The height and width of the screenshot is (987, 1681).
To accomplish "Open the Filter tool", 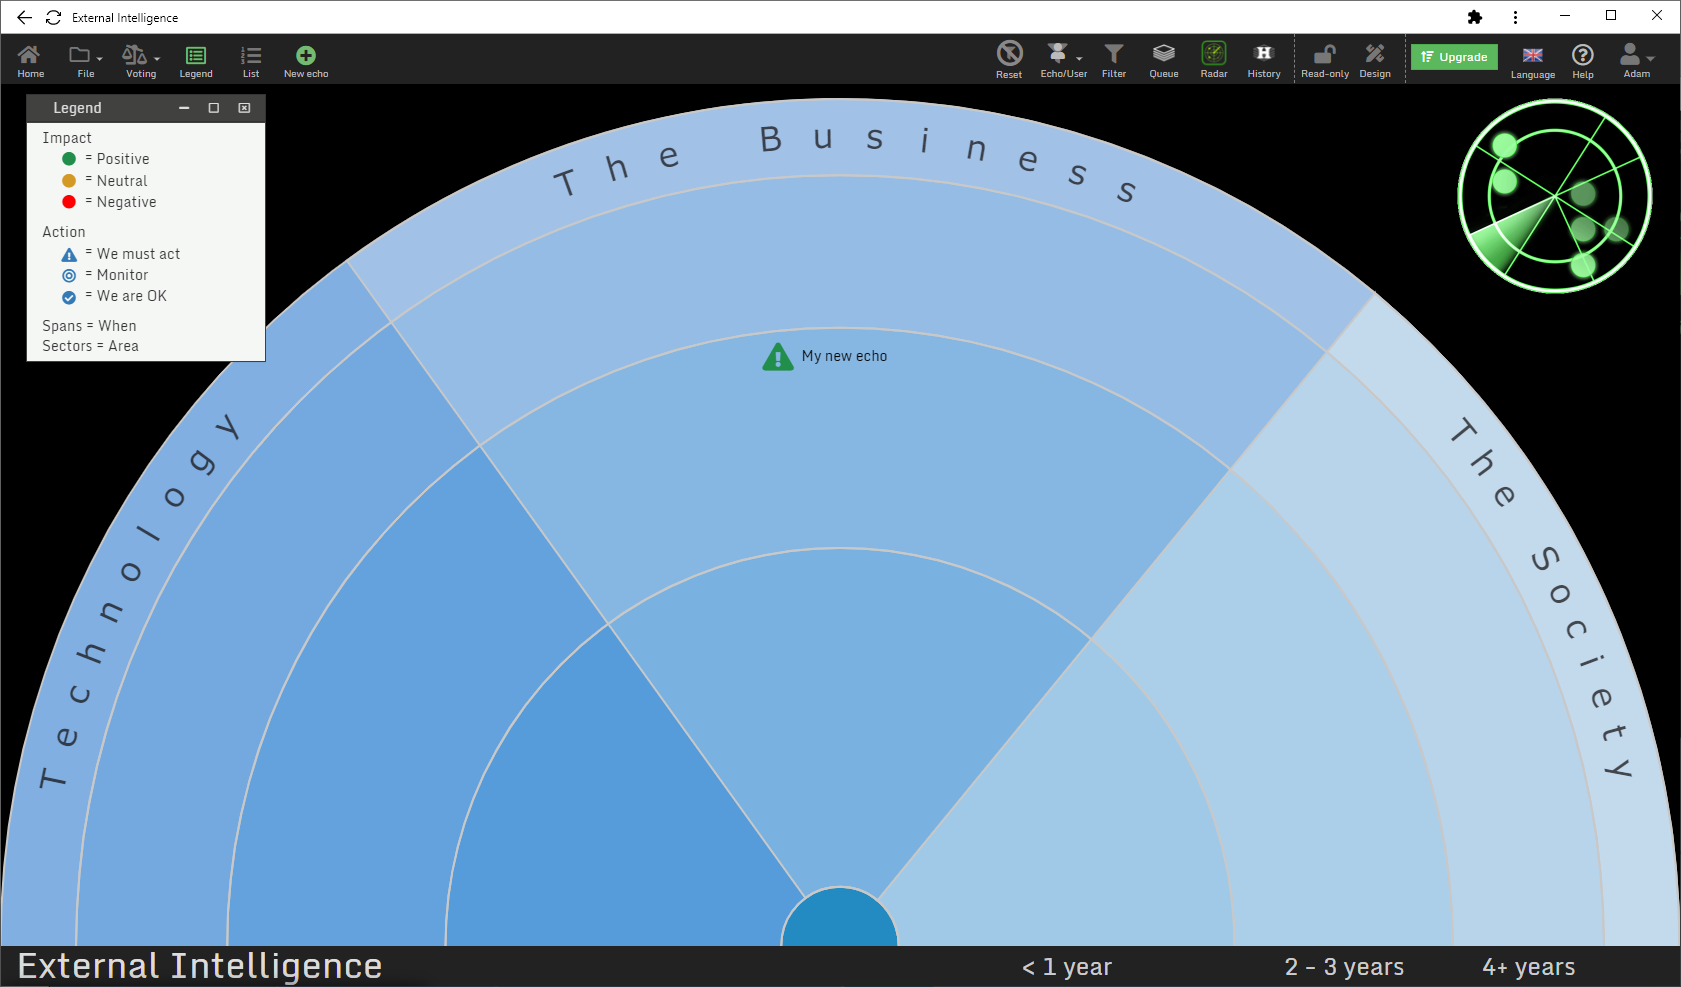I will (1114, 60).
